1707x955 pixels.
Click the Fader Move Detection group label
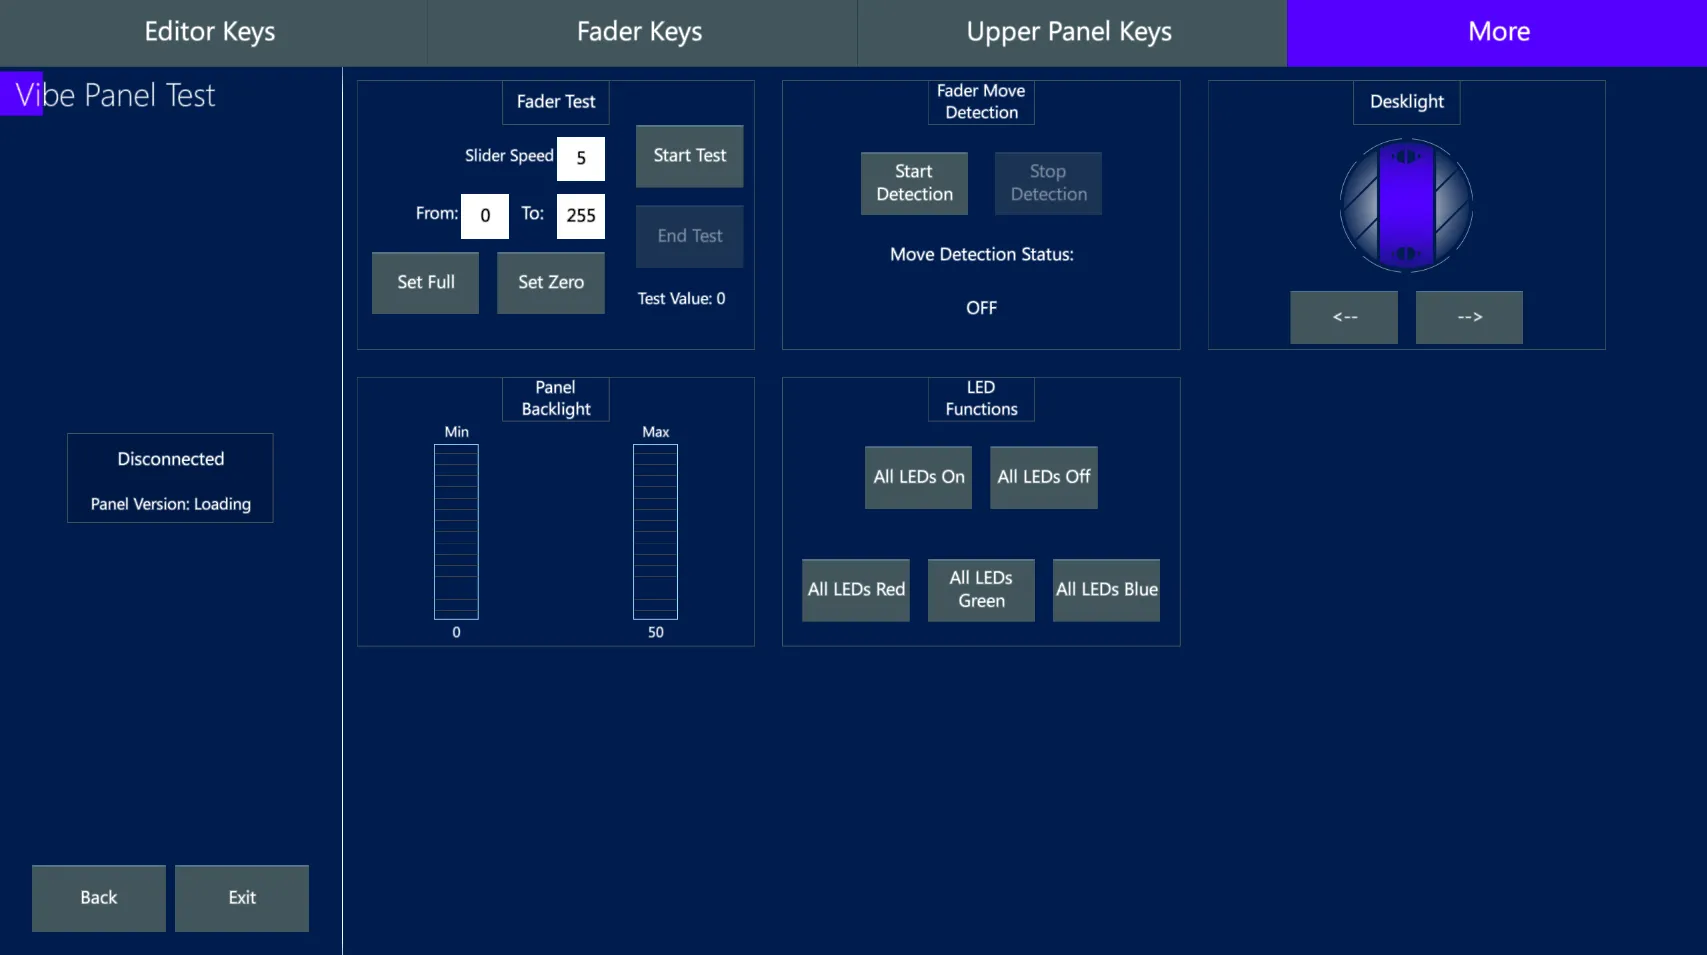pyautogui.click(x=981, y=102)
